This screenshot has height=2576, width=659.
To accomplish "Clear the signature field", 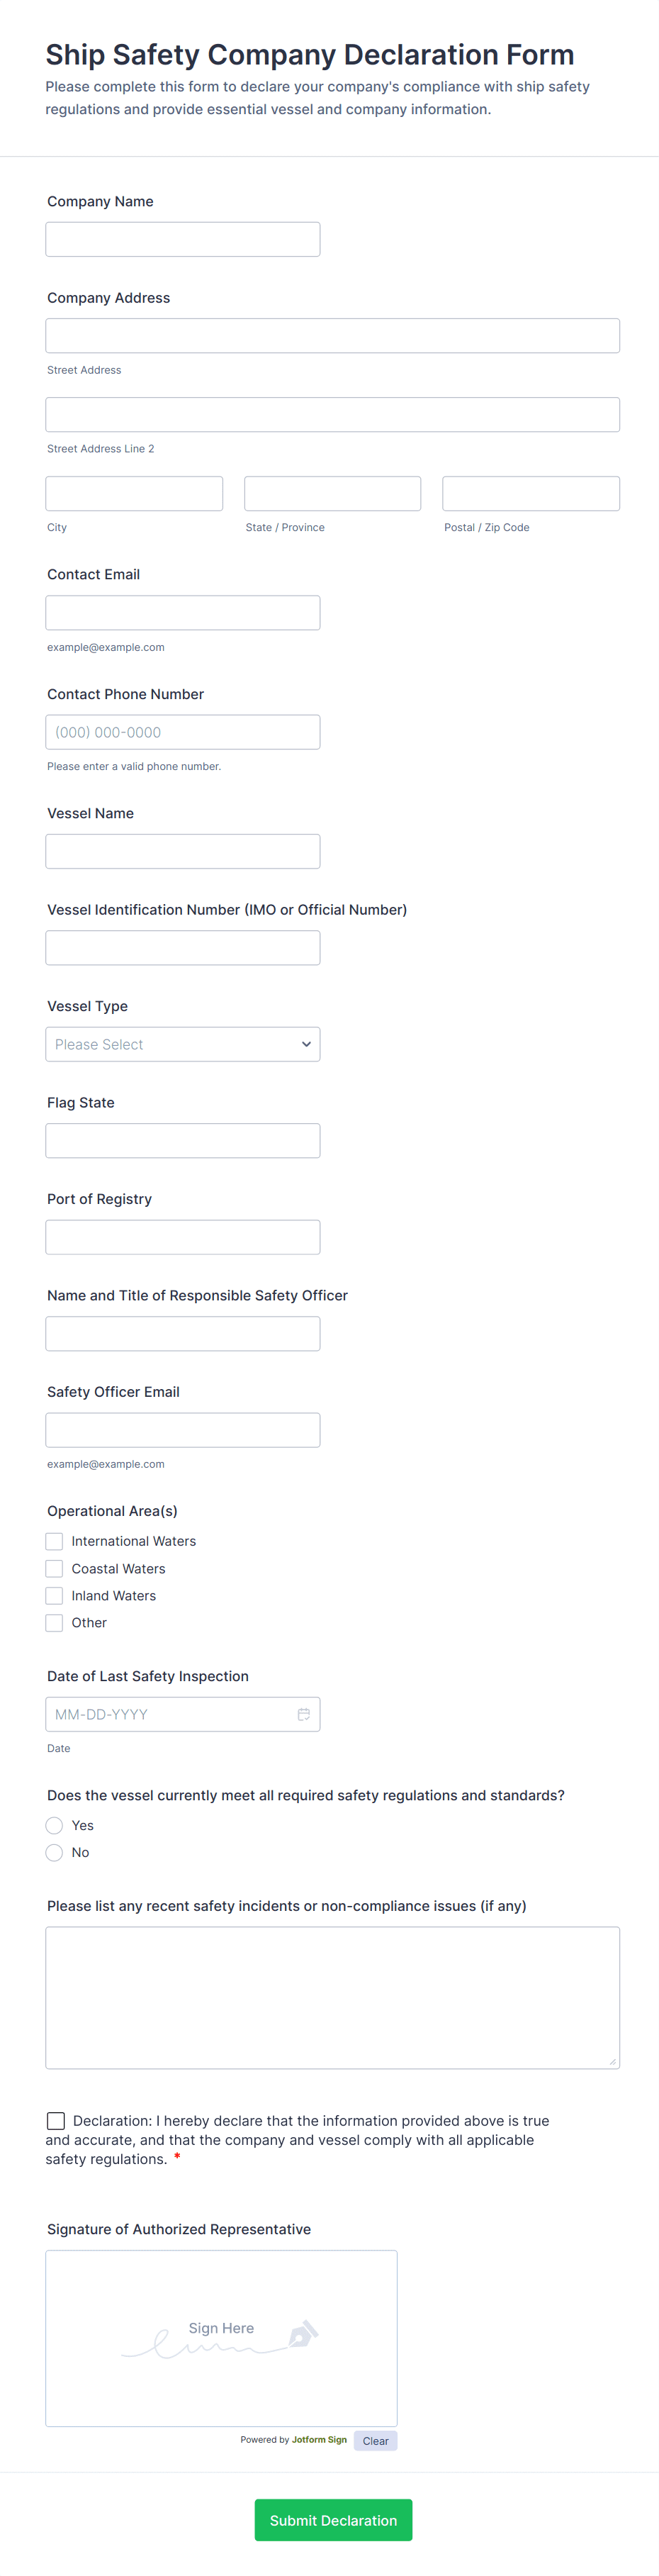I will point(375,2441).
